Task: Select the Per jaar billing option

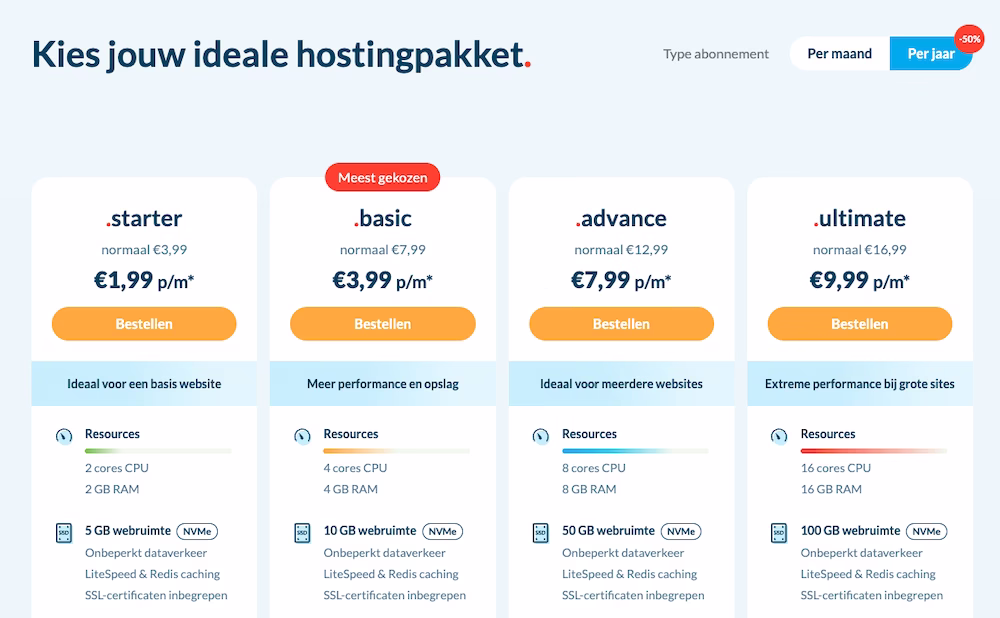Action: pyautogui.click(x=930, y=54)
